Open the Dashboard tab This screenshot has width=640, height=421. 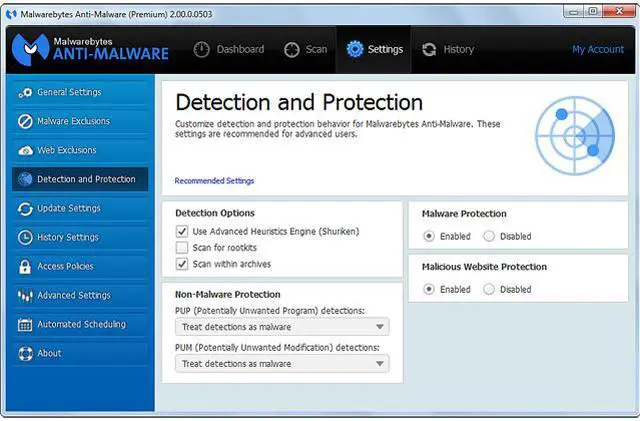click(x=229, y=49)
